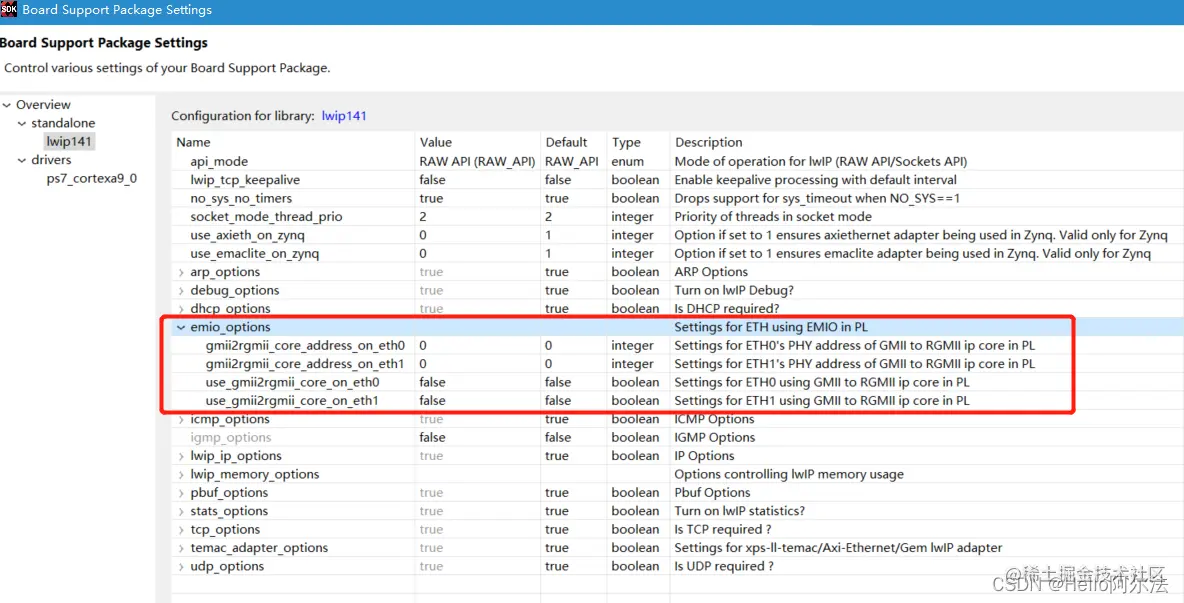Click the SDK icon in the title bar
This screenshot has width=1184, height=603.
[11, 10]
